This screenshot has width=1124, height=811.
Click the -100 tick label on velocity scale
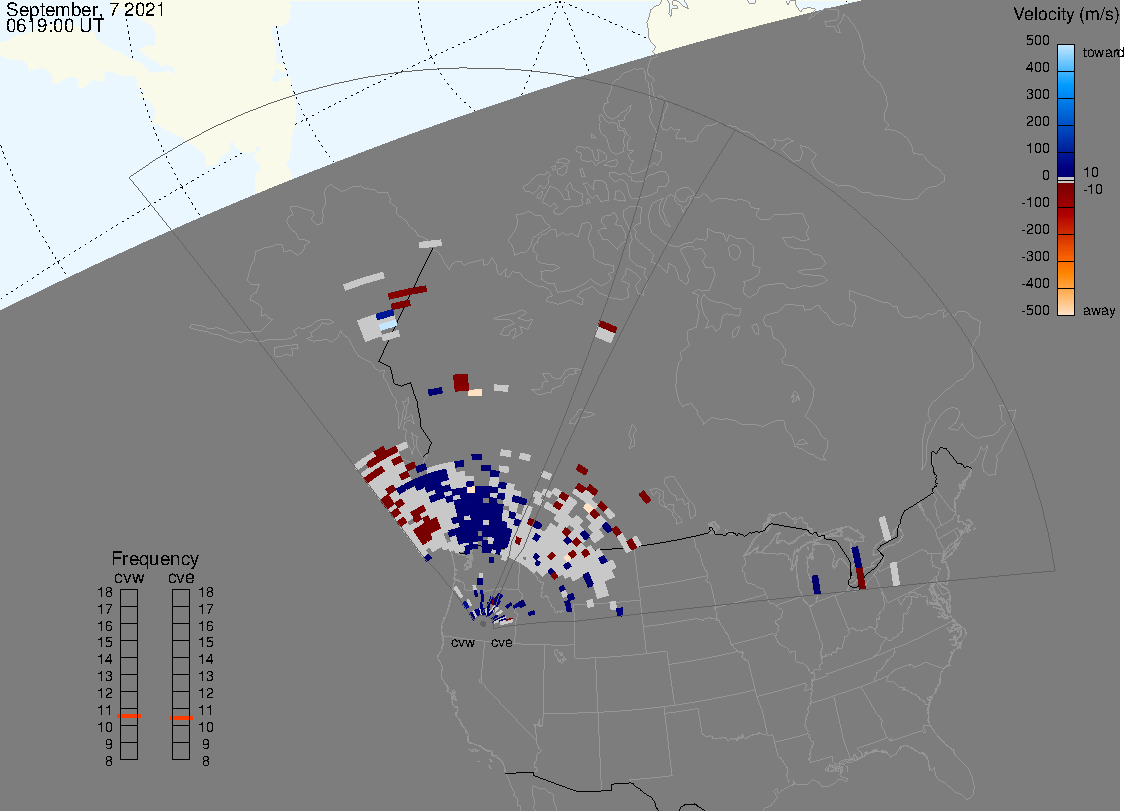pos(1035,202)
